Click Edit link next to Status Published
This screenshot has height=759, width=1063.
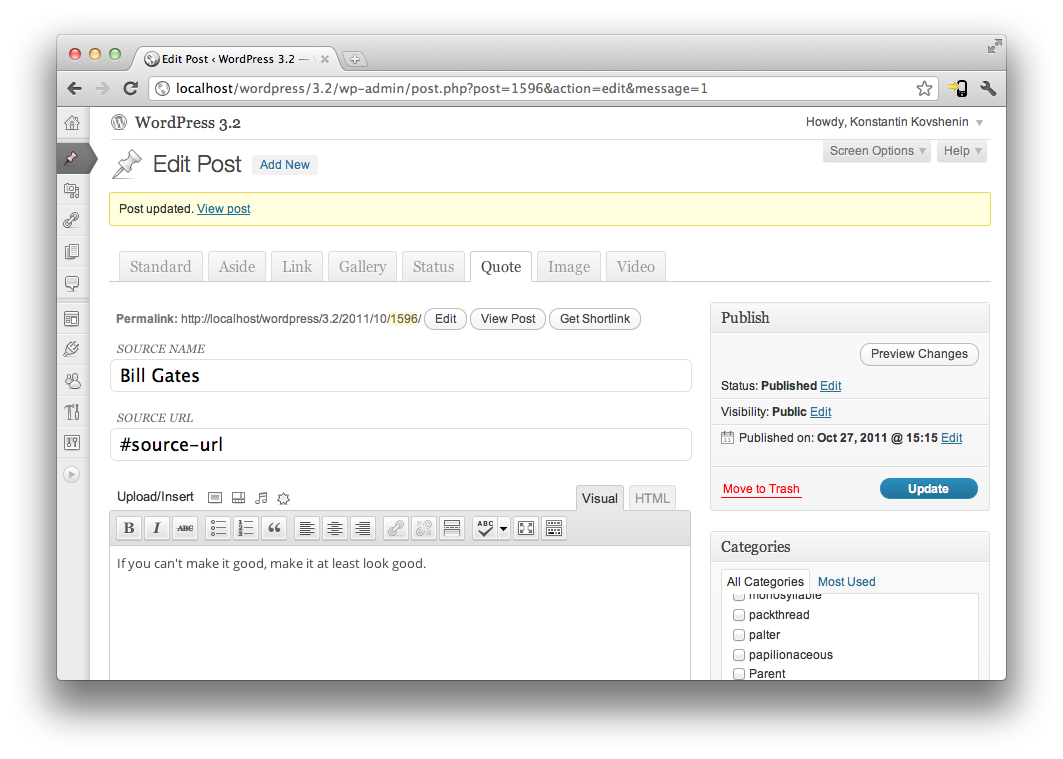[x=830, y=386]
